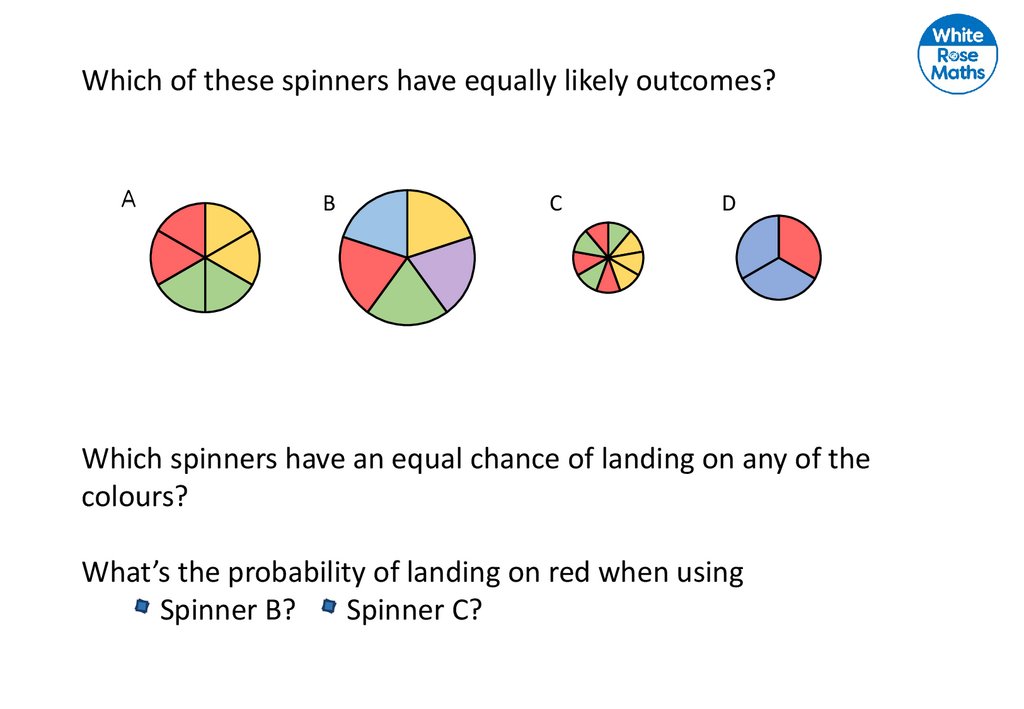Select spinner A pie chart
Screen dimensions: 1024x709
tap(205, 257)
